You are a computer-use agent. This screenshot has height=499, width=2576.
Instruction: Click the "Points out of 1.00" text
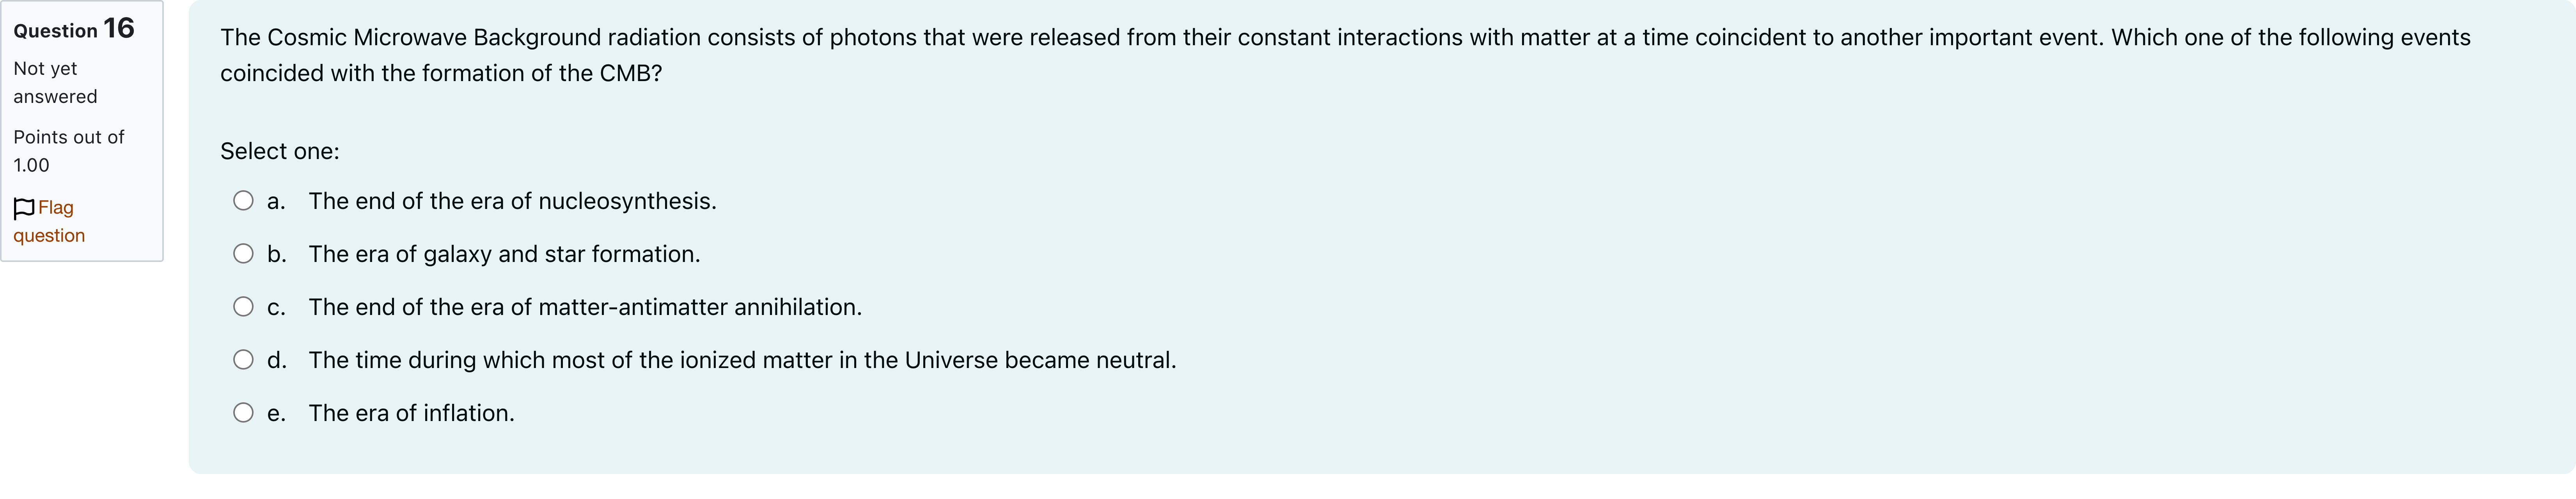[x=68, y=151]
